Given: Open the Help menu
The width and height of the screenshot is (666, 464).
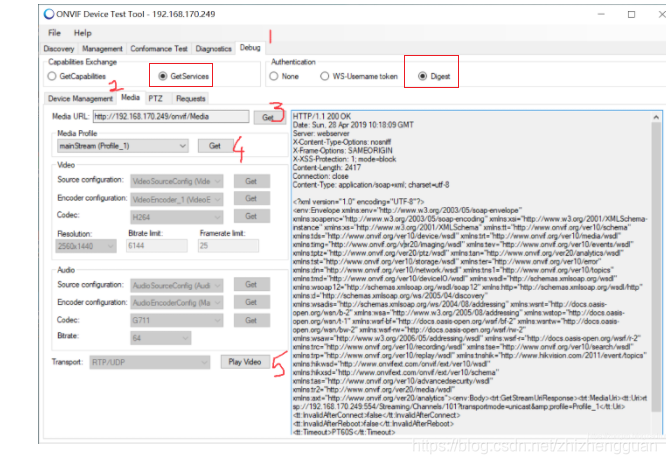Looking at the screenshot, I should pos(82,33).
